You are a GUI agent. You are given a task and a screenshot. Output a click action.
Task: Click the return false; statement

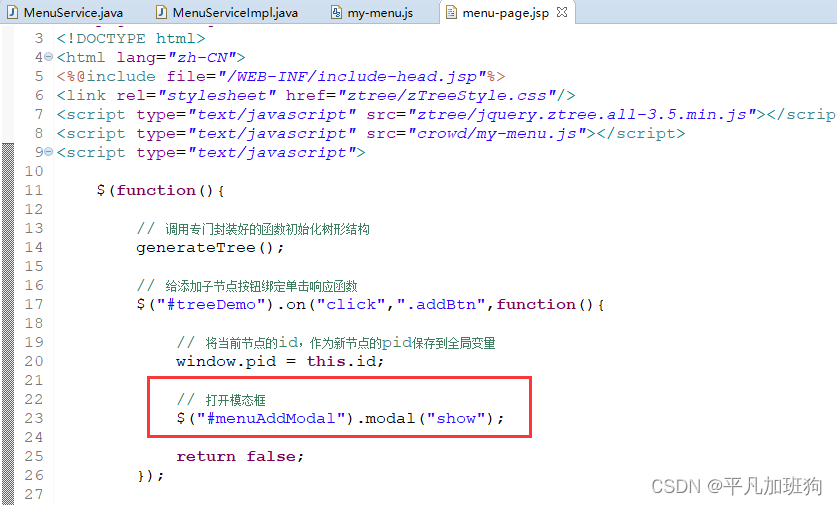click(240, 456)
